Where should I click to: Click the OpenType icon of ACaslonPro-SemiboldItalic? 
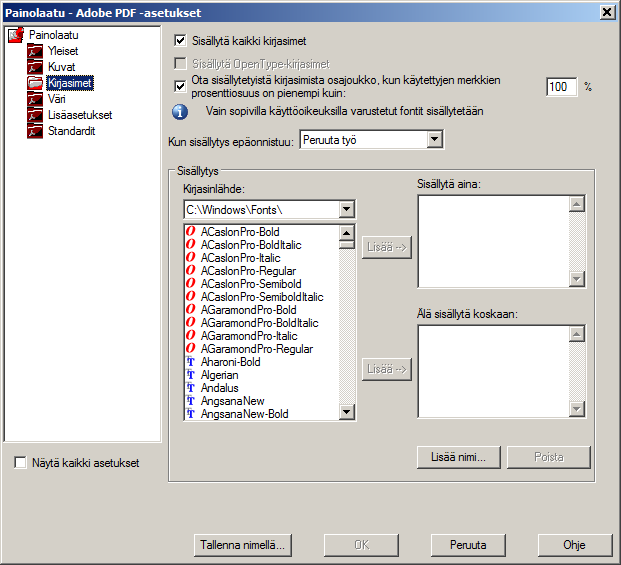[190, 297]
